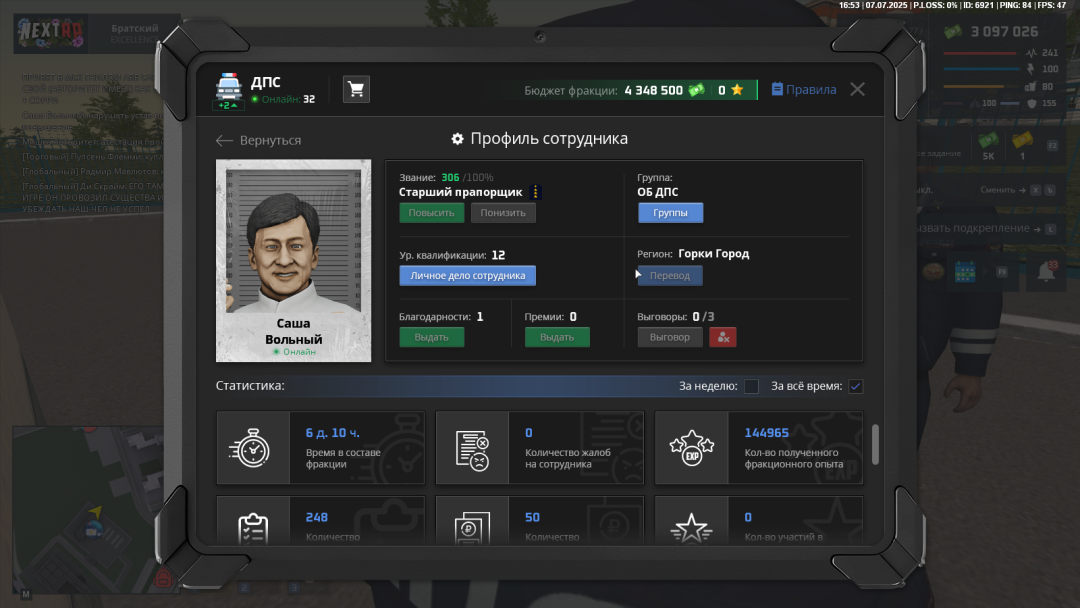Click the gear icon beside Профиль сотрудника
Viewport: 1080px width, 608px height.
[457, 139]
